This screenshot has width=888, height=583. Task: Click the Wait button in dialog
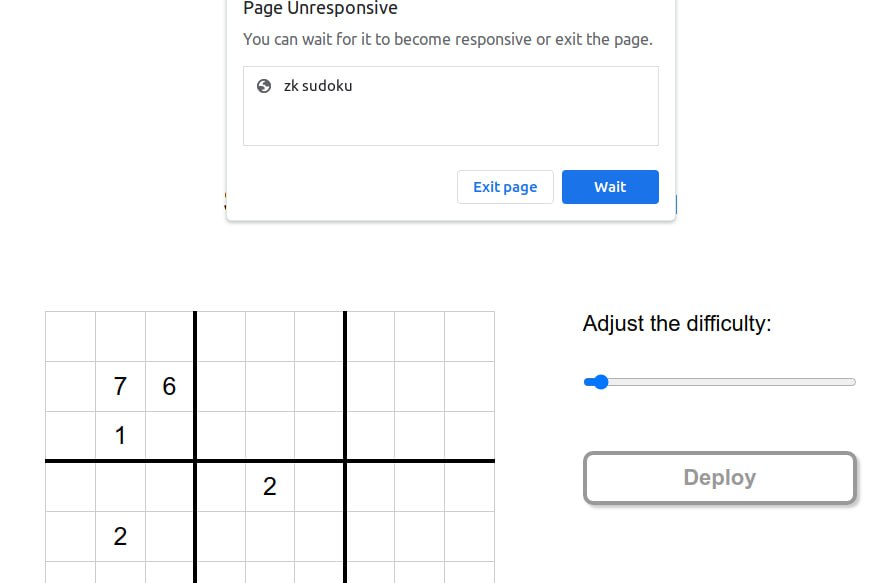tap(610, 187)
